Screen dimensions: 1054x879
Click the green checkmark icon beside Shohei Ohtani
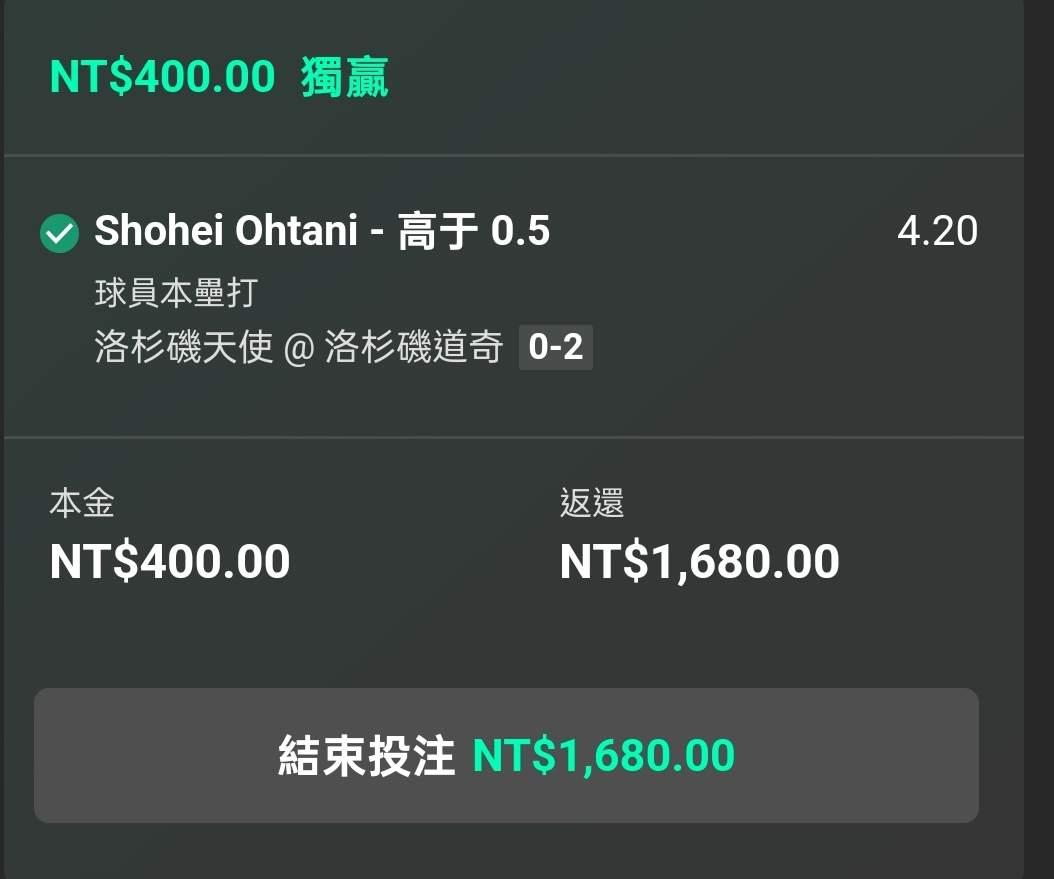[x=59, y=233]
